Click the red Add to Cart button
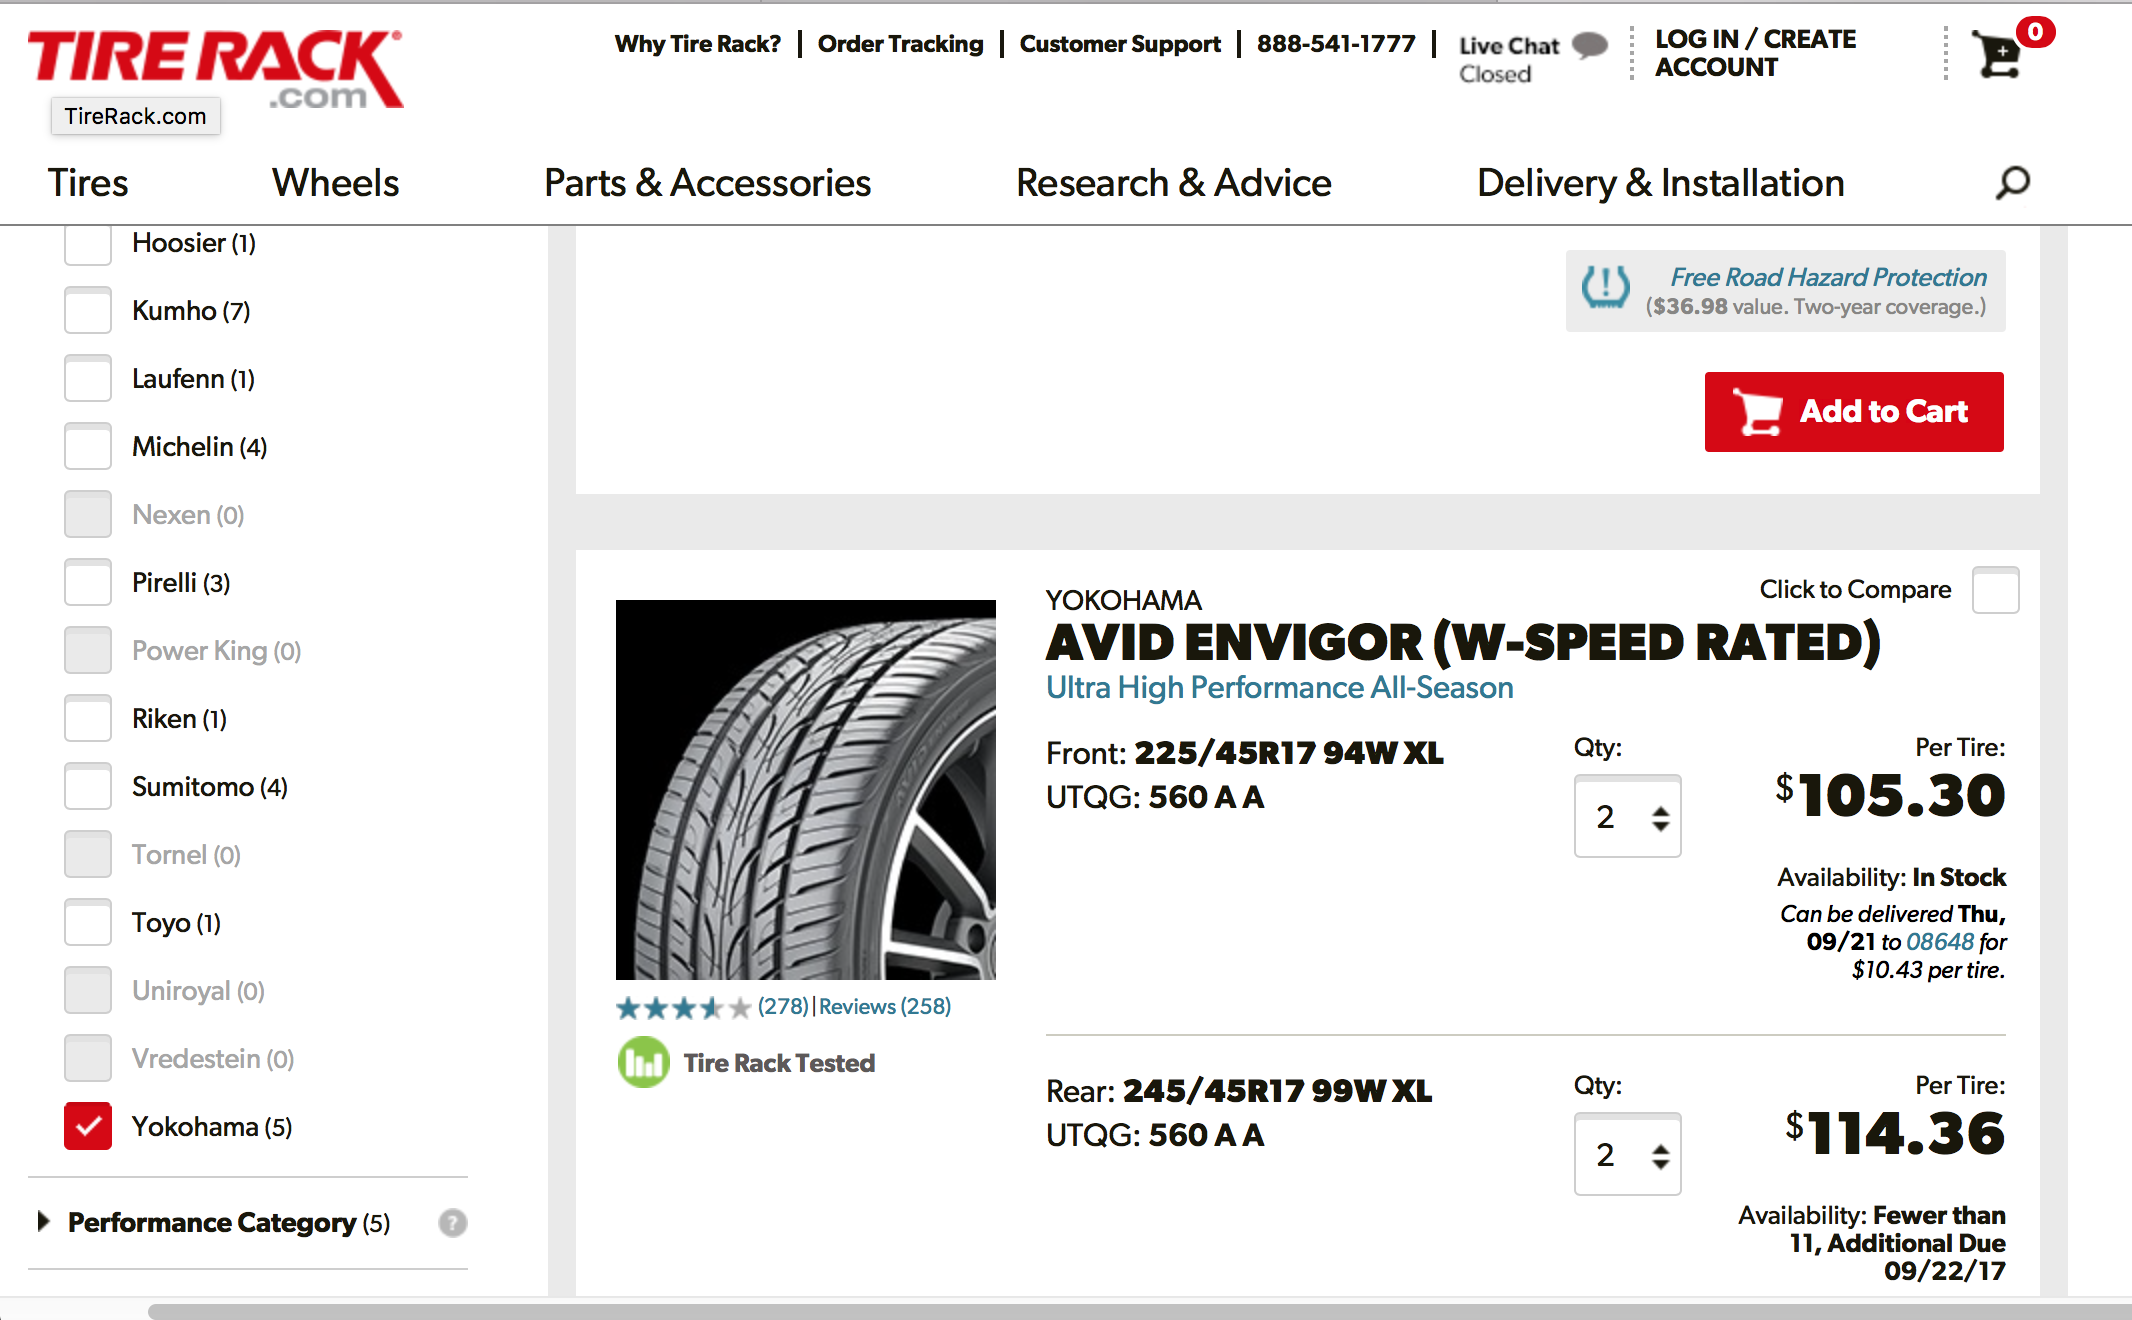This screenshot has width=2132, height=1320. pyautogui.click(x=1854, y=412)
